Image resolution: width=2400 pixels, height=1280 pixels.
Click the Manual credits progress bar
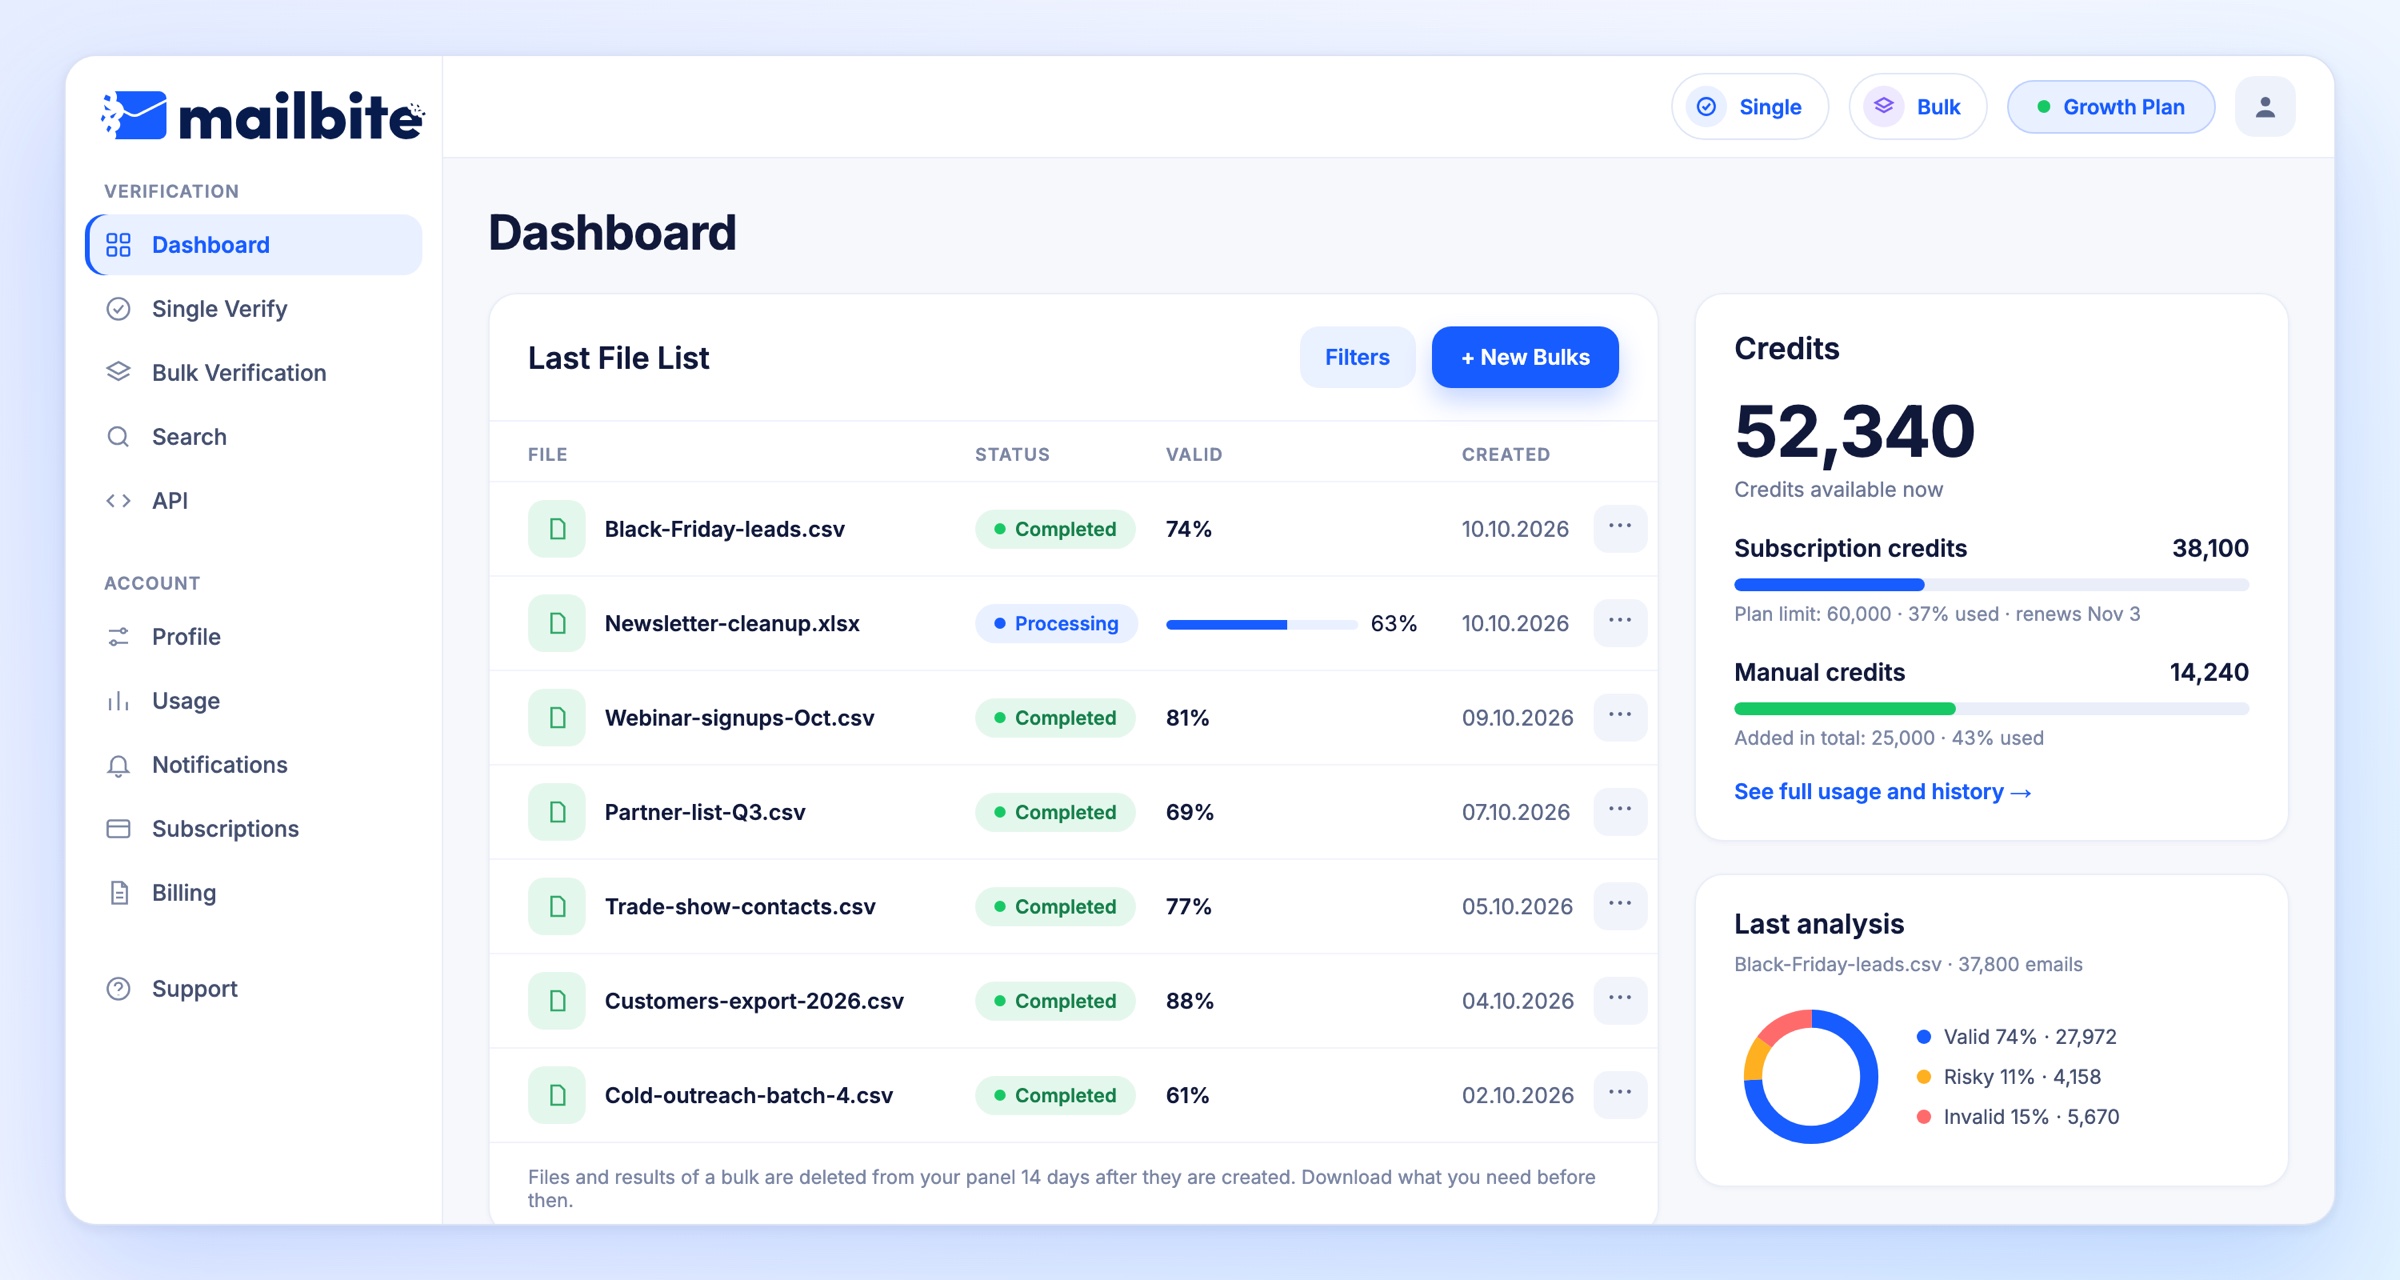coord(1991,709)
